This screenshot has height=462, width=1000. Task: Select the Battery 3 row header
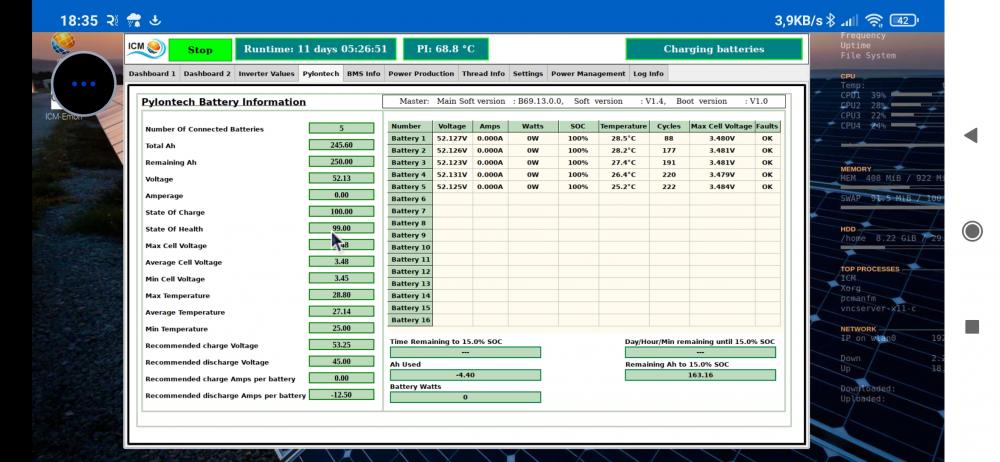tap(410, 163)
